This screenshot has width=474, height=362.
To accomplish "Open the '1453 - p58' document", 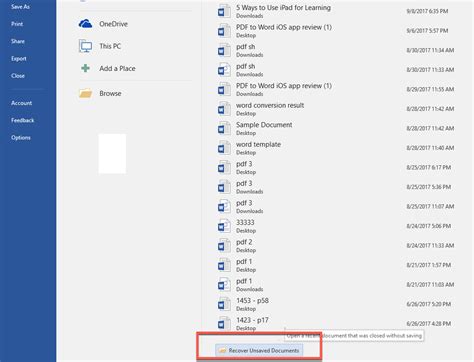I will click(337, 304).
